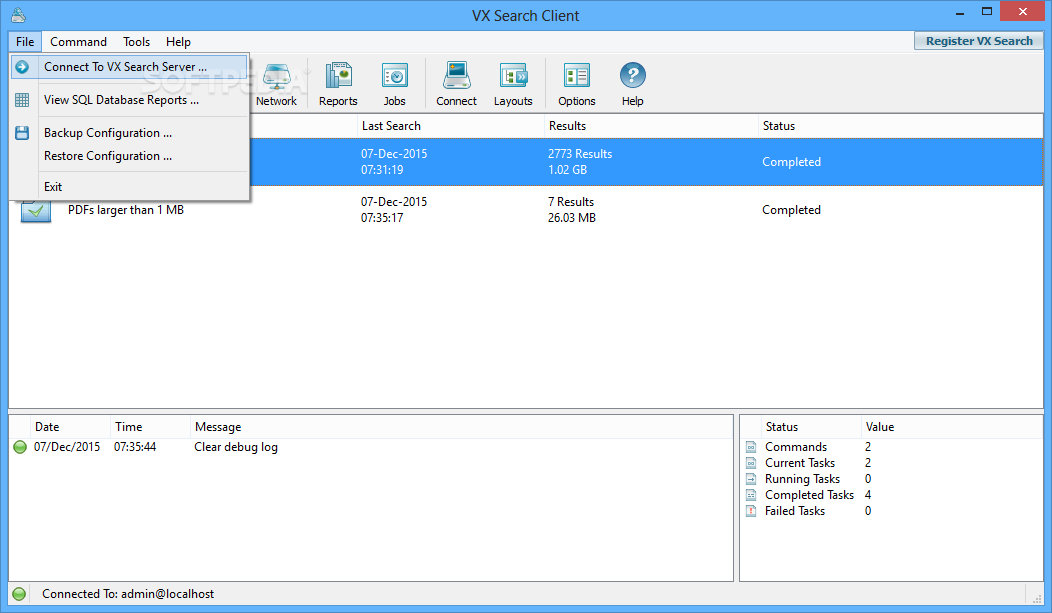Image resolution: width=1052 pixels, height=613 pixels.
Task: Click the Status column header above Commands
Action: (x=810, y=427)
